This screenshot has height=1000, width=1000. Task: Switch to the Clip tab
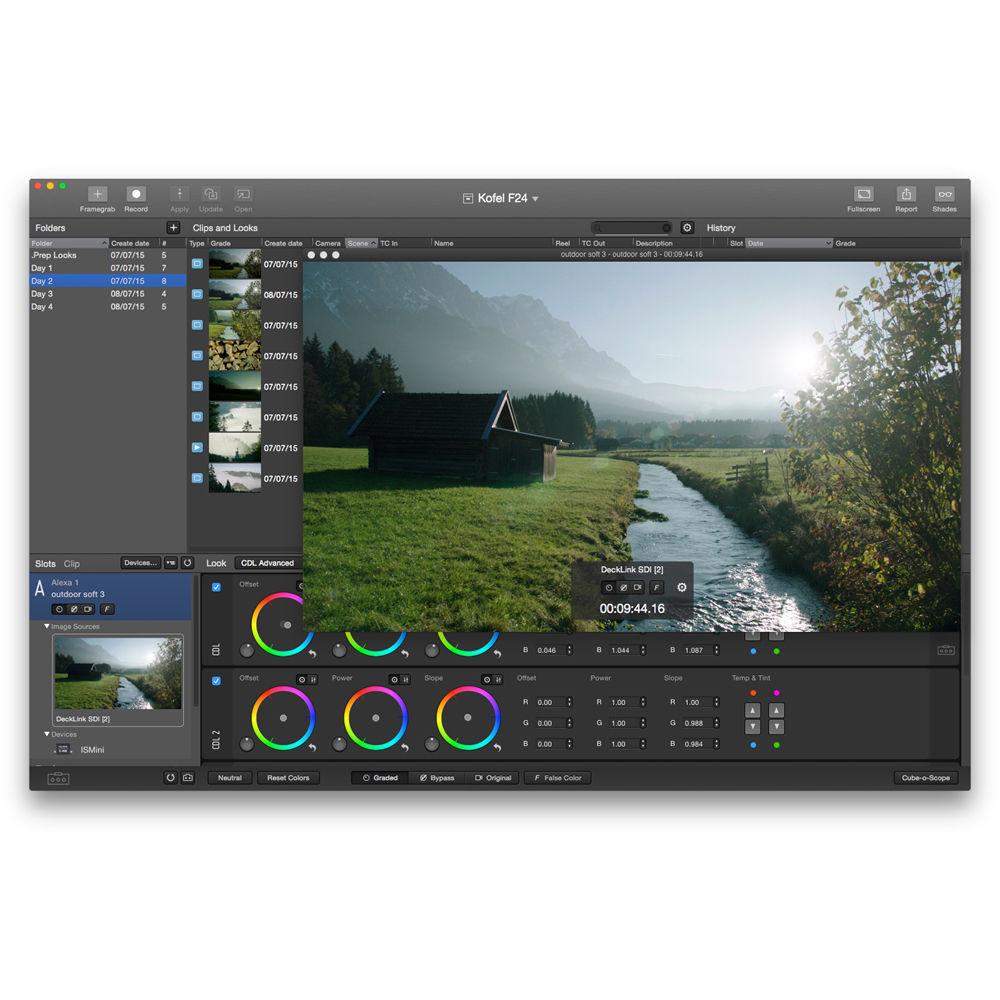pyautogui.click(x=70, y=563)
